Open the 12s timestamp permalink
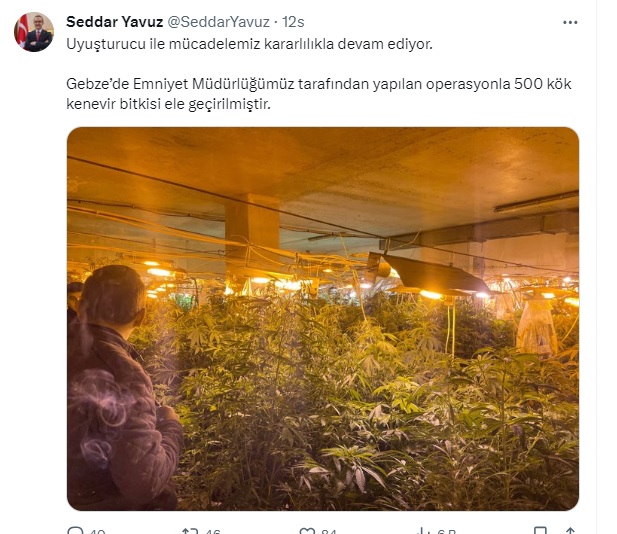 293,22
